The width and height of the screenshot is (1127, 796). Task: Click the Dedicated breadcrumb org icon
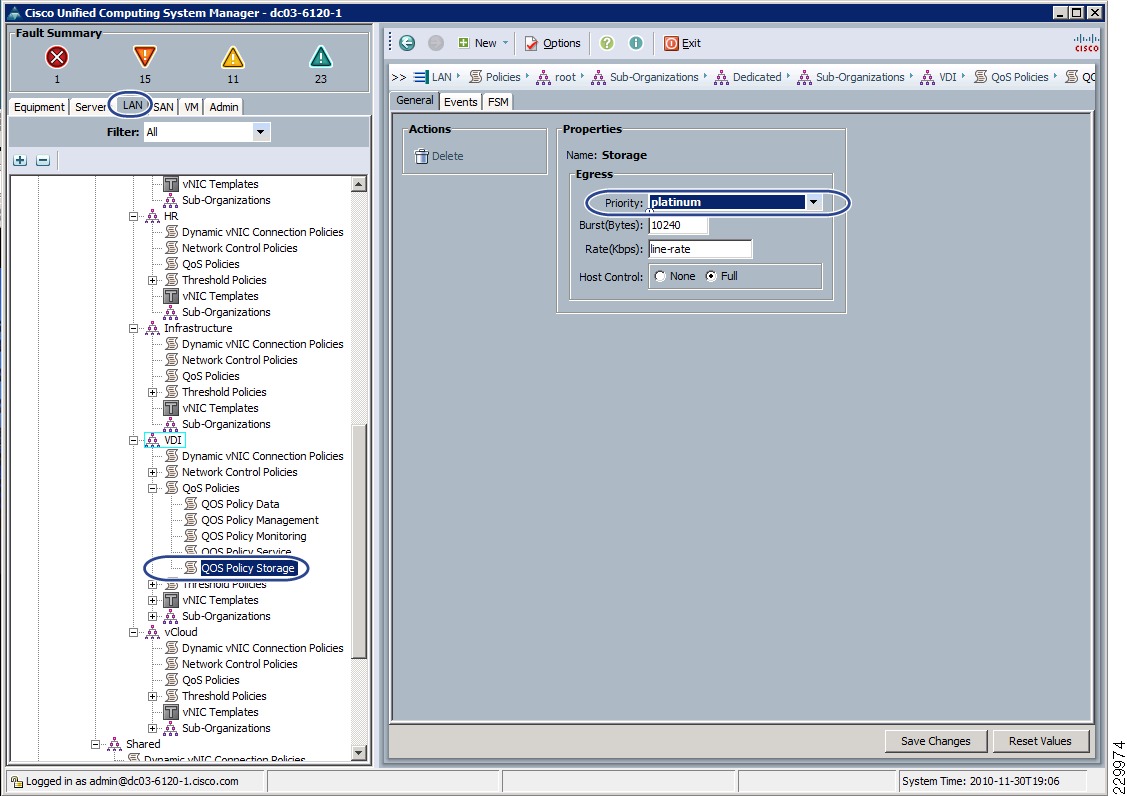[x=721, y=77]
